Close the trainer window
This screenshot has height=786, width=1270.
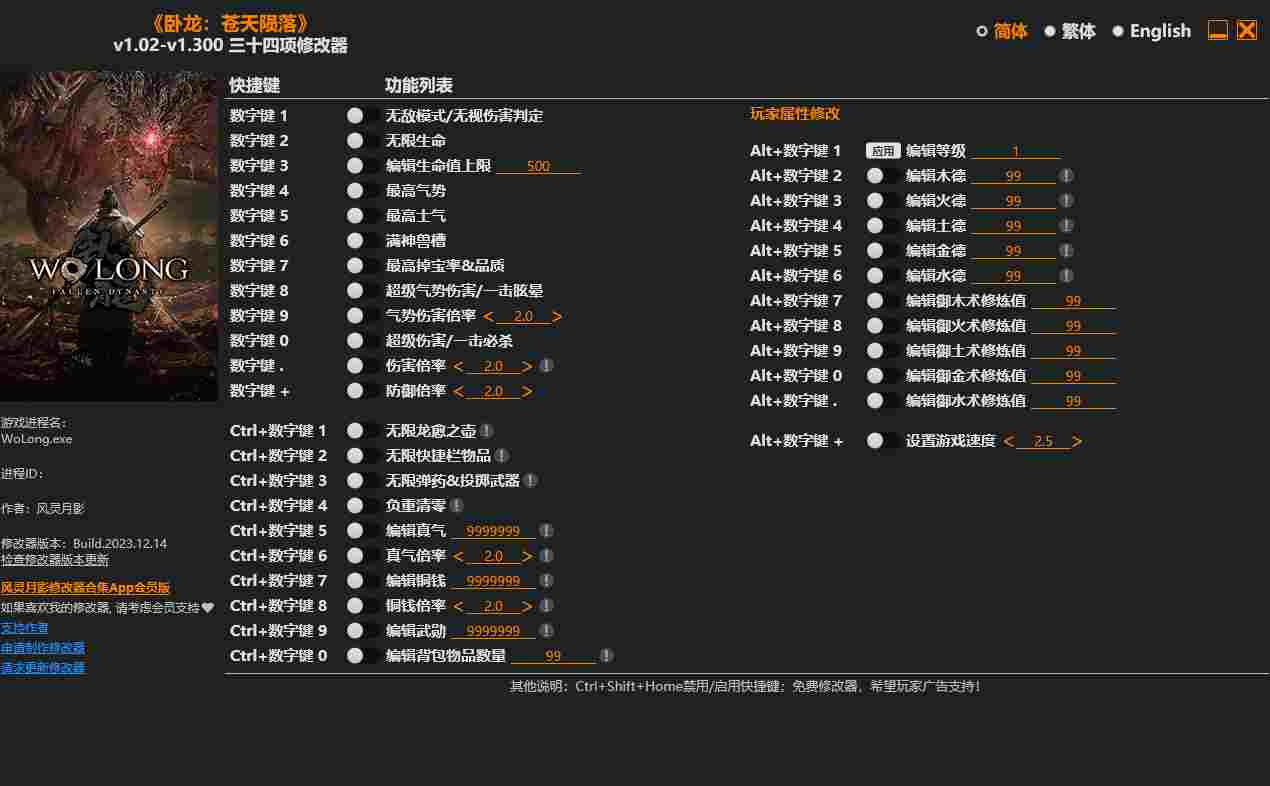coord(1247,30)
